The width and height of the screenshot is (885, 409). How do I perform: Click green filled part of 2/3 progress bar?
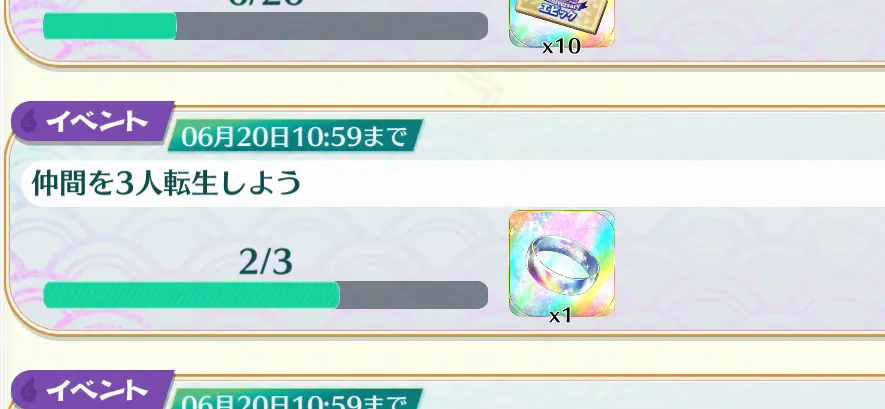pos(191,295)
